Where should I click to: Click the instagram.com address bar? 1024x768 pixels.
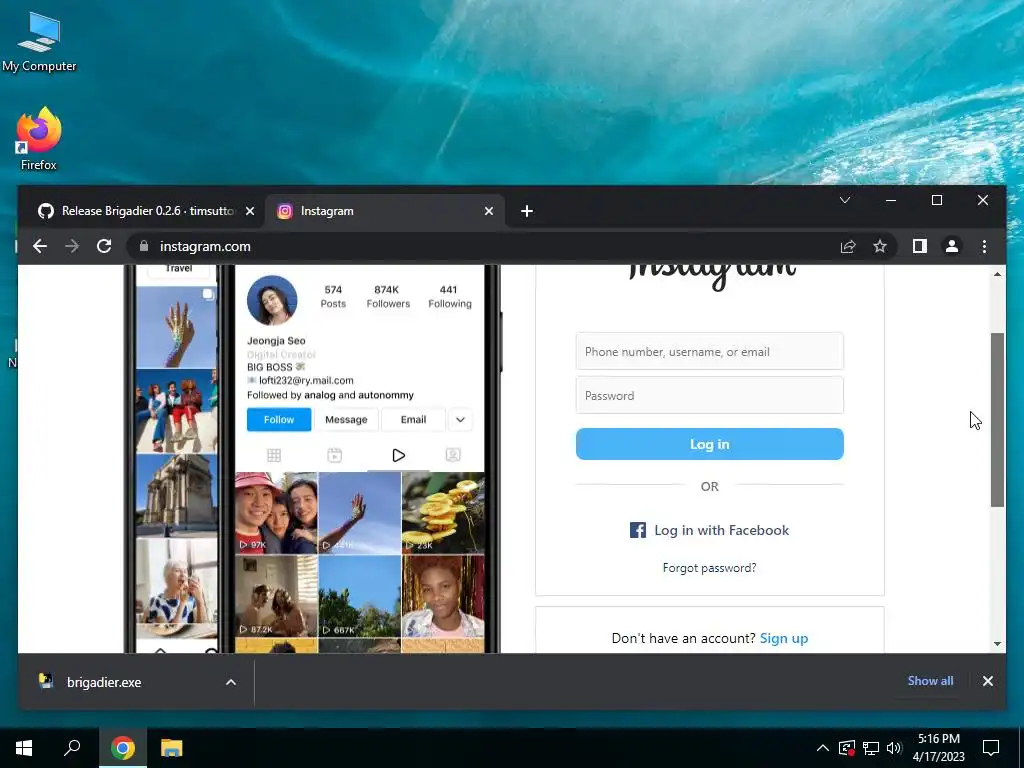point(483,246)
